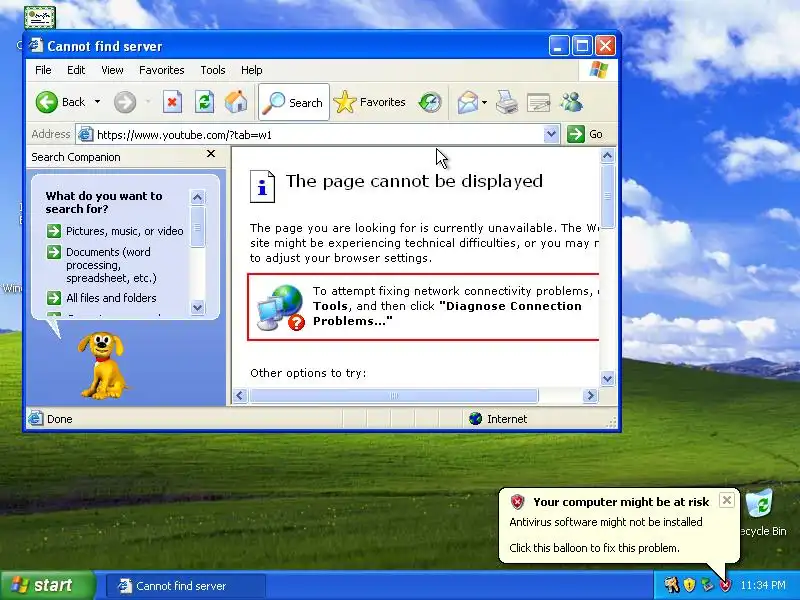Click the horizontal scrollbar left arrow
This screenshot has width=800, height=600.
pyautogui.click(x=240, y=395)
